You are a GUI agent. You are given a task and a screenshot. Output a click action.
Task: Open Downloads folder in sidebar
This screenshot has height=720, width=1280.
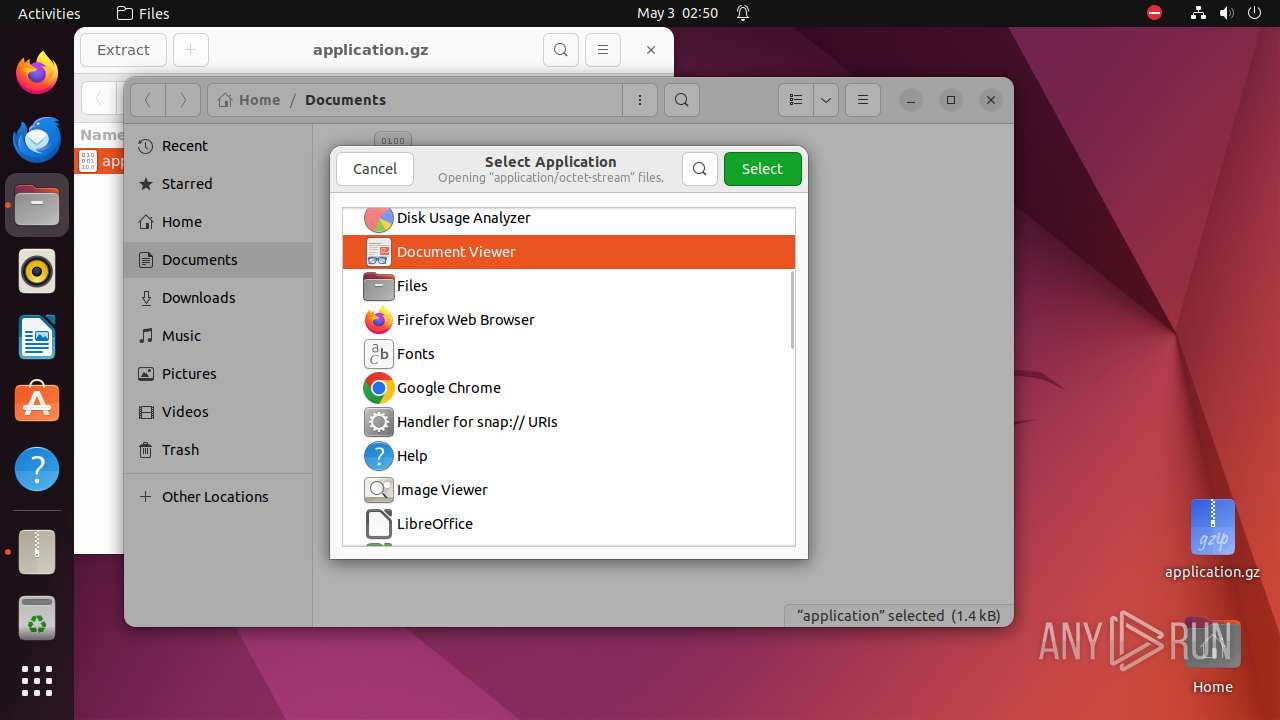coord(218,298)
